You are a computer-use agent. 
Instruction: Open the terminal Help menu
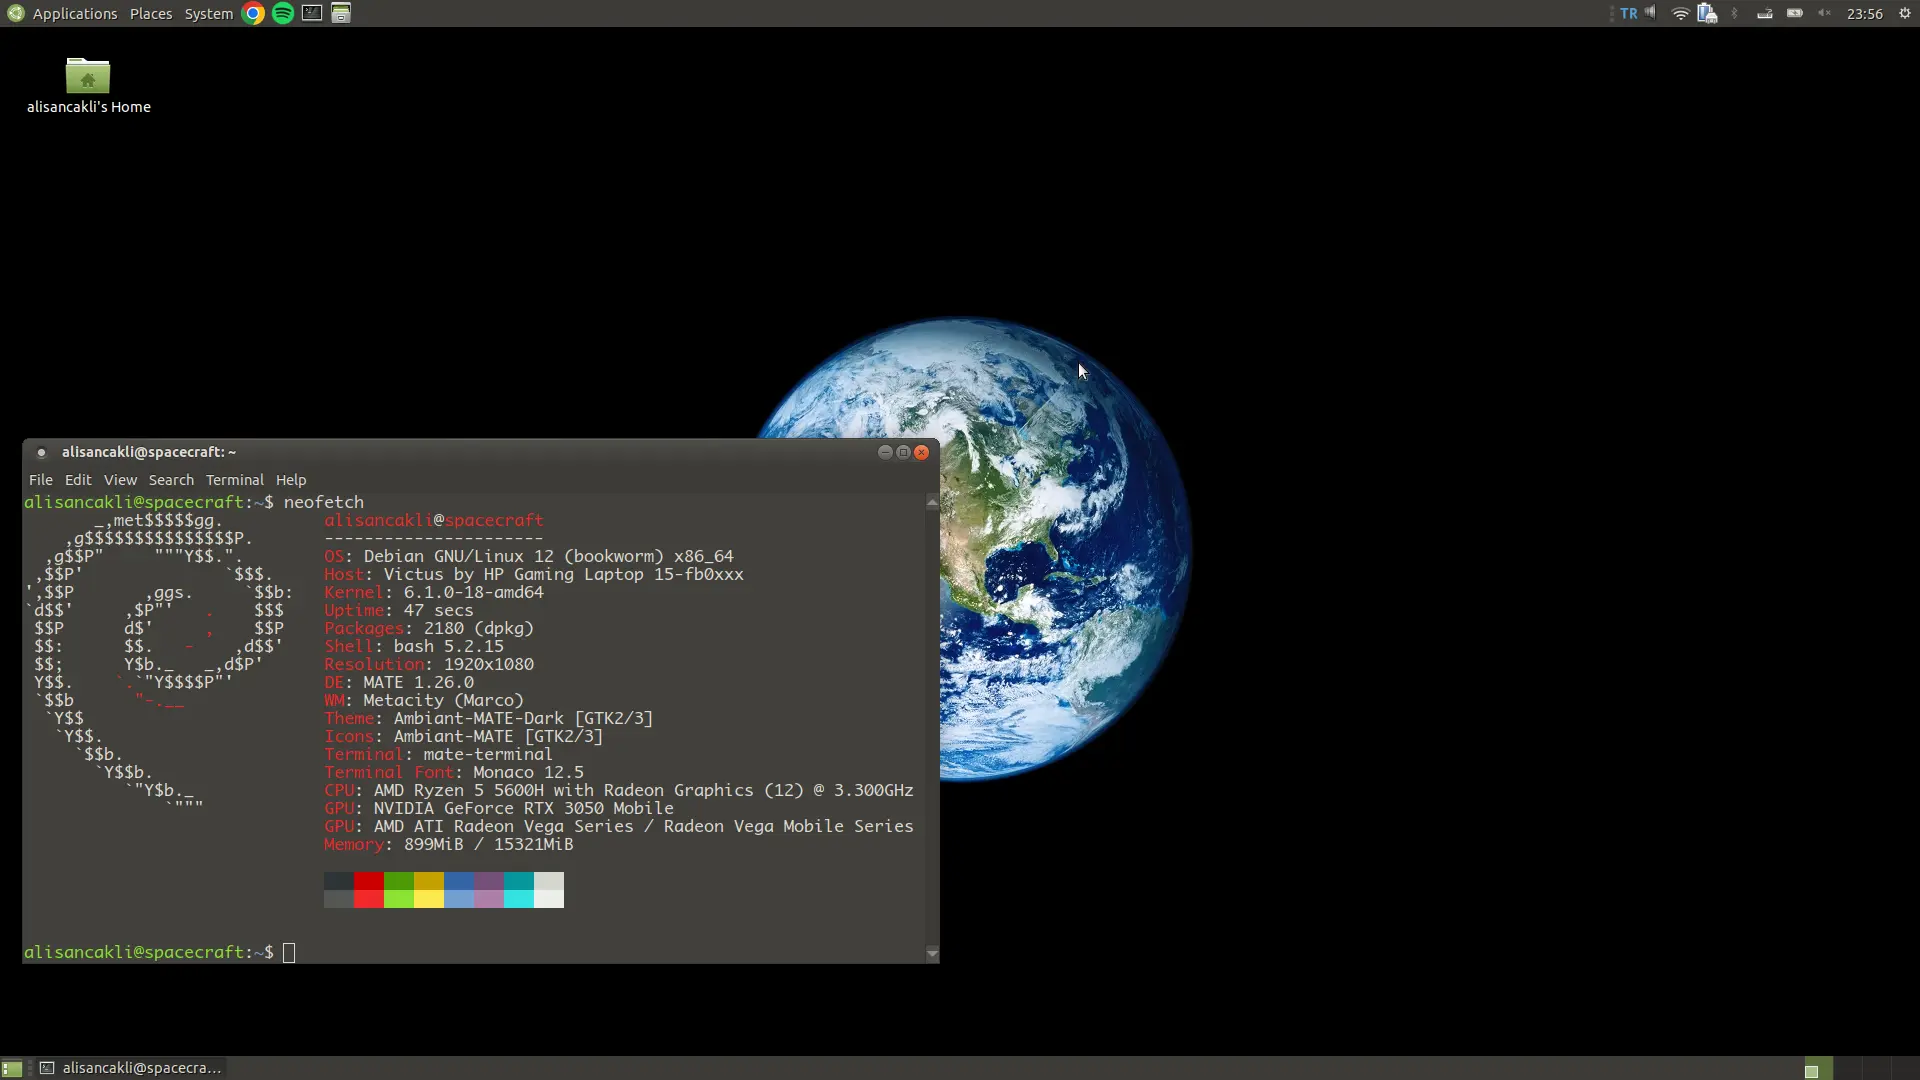click(291, 480)
